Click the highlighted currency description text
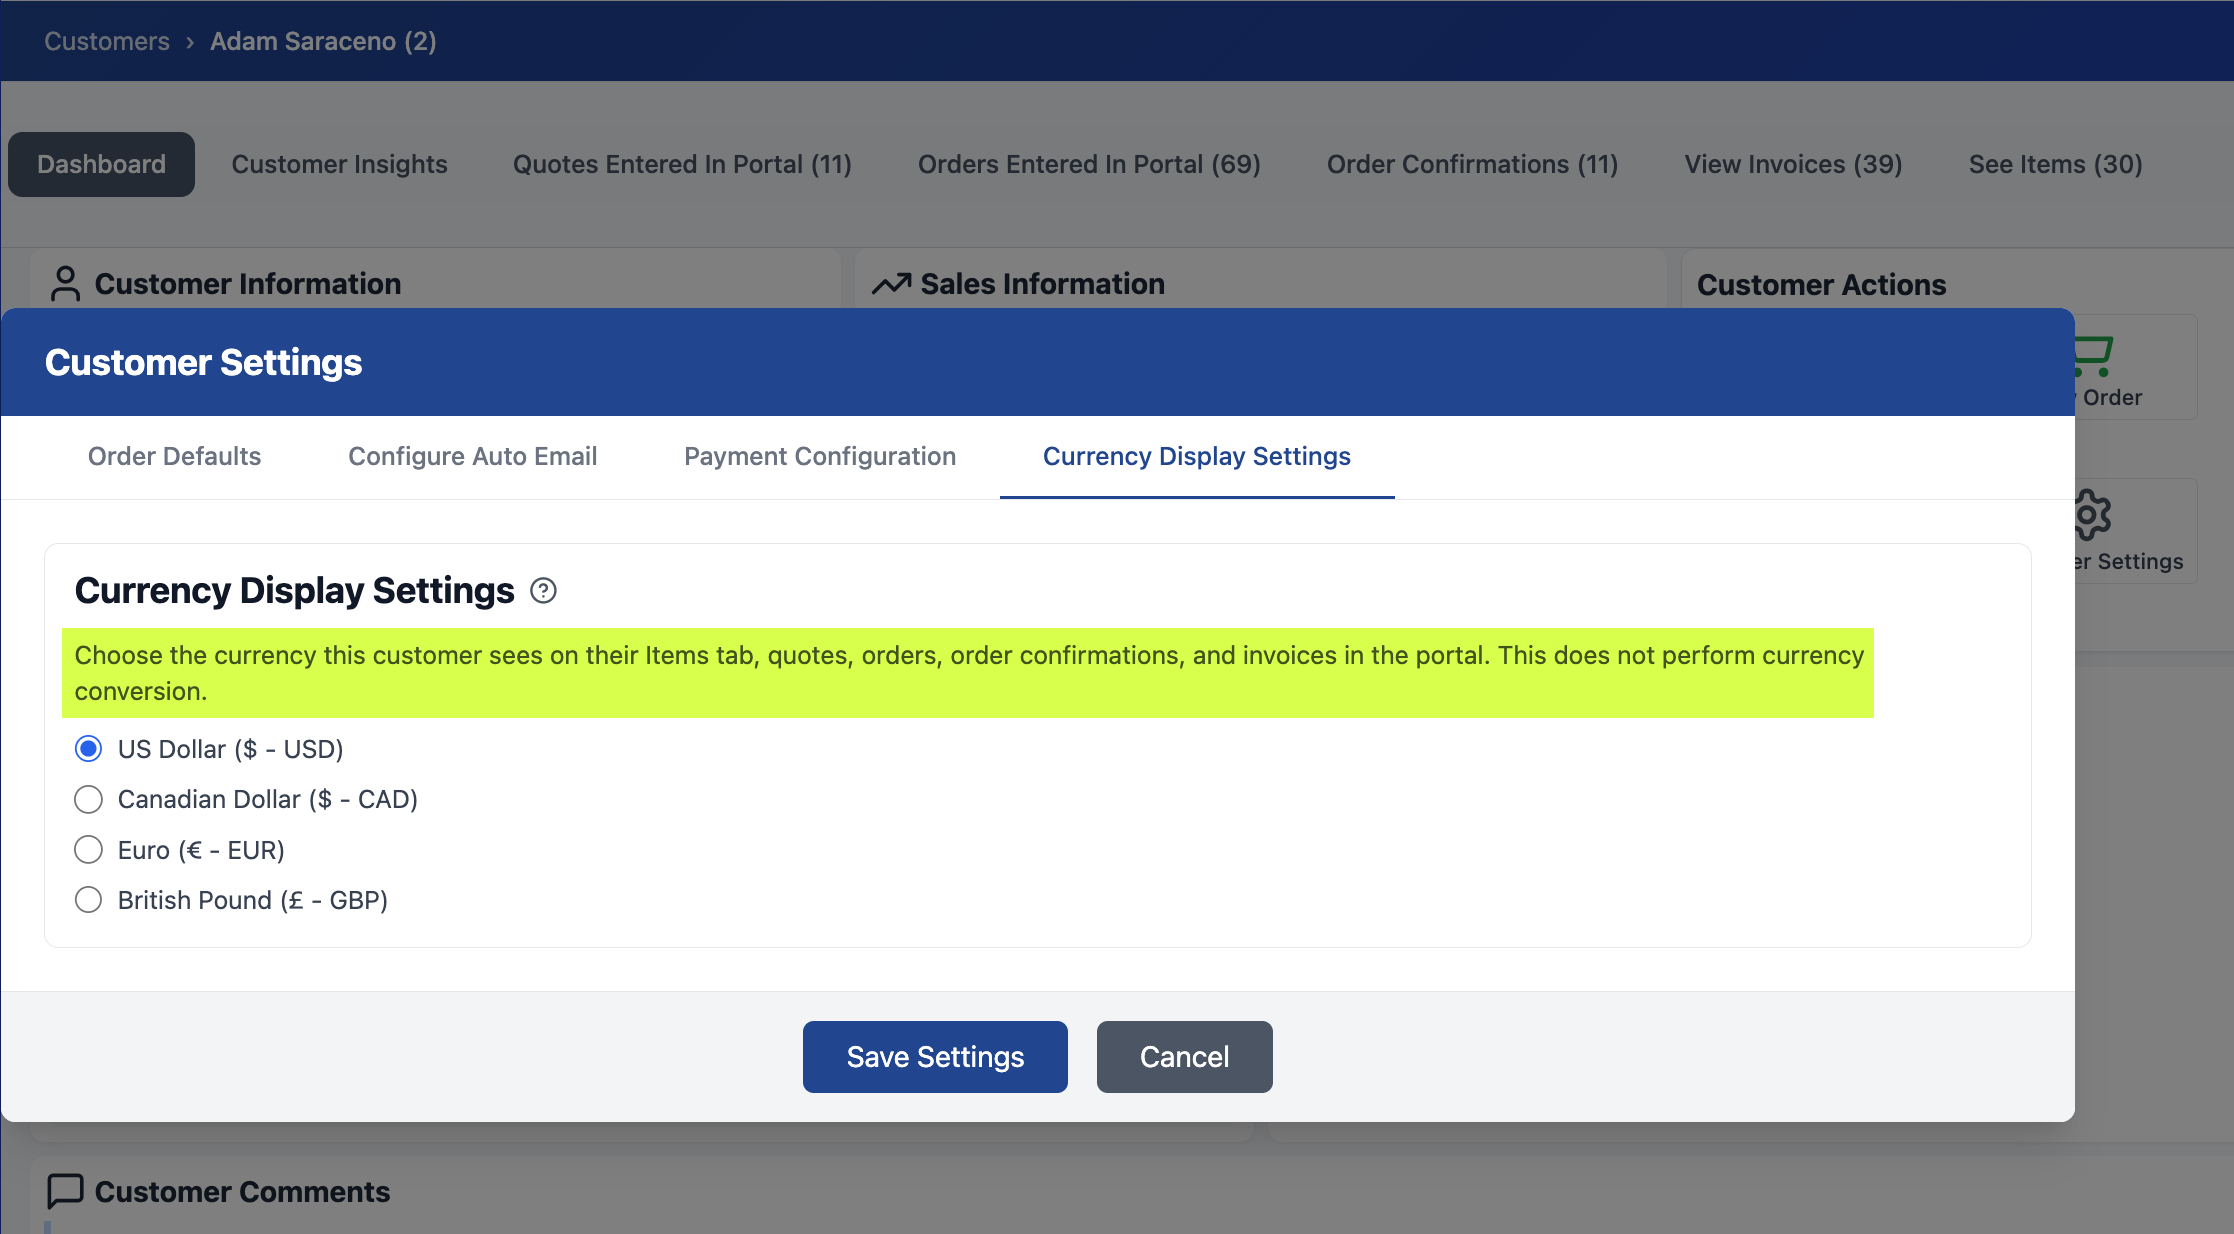The height and width of the screenshot is (1234, 2234). [x=968, y=673]
